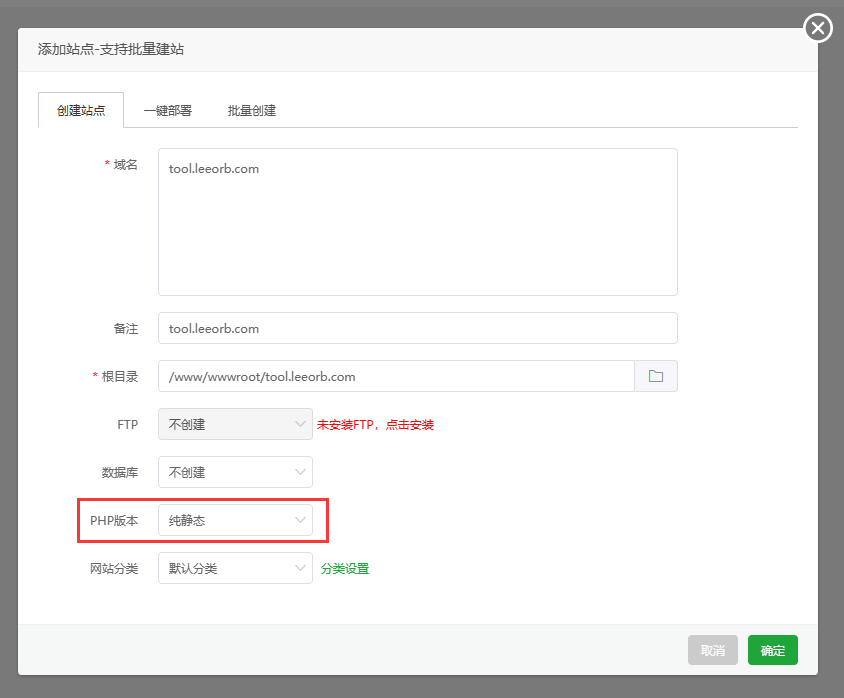Open the 网站分类 dropdown showing 默认分类
The width and height of the screenshot is (844, 698).
[x=235, y=568]
